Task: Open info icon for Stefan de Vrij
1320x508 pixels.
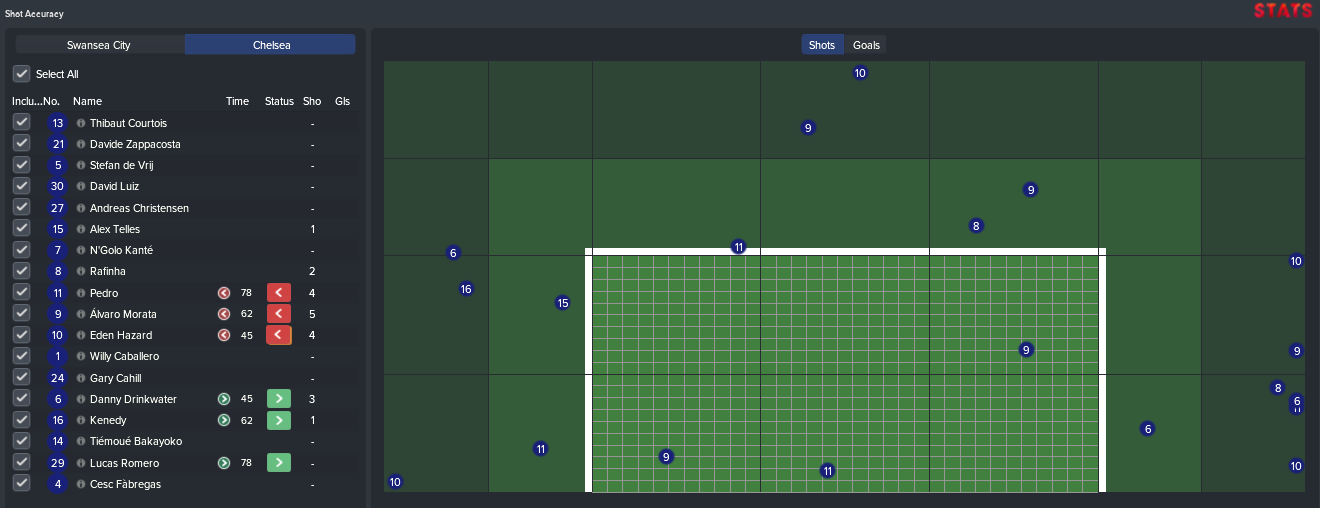Action: (x=81, y=165)
